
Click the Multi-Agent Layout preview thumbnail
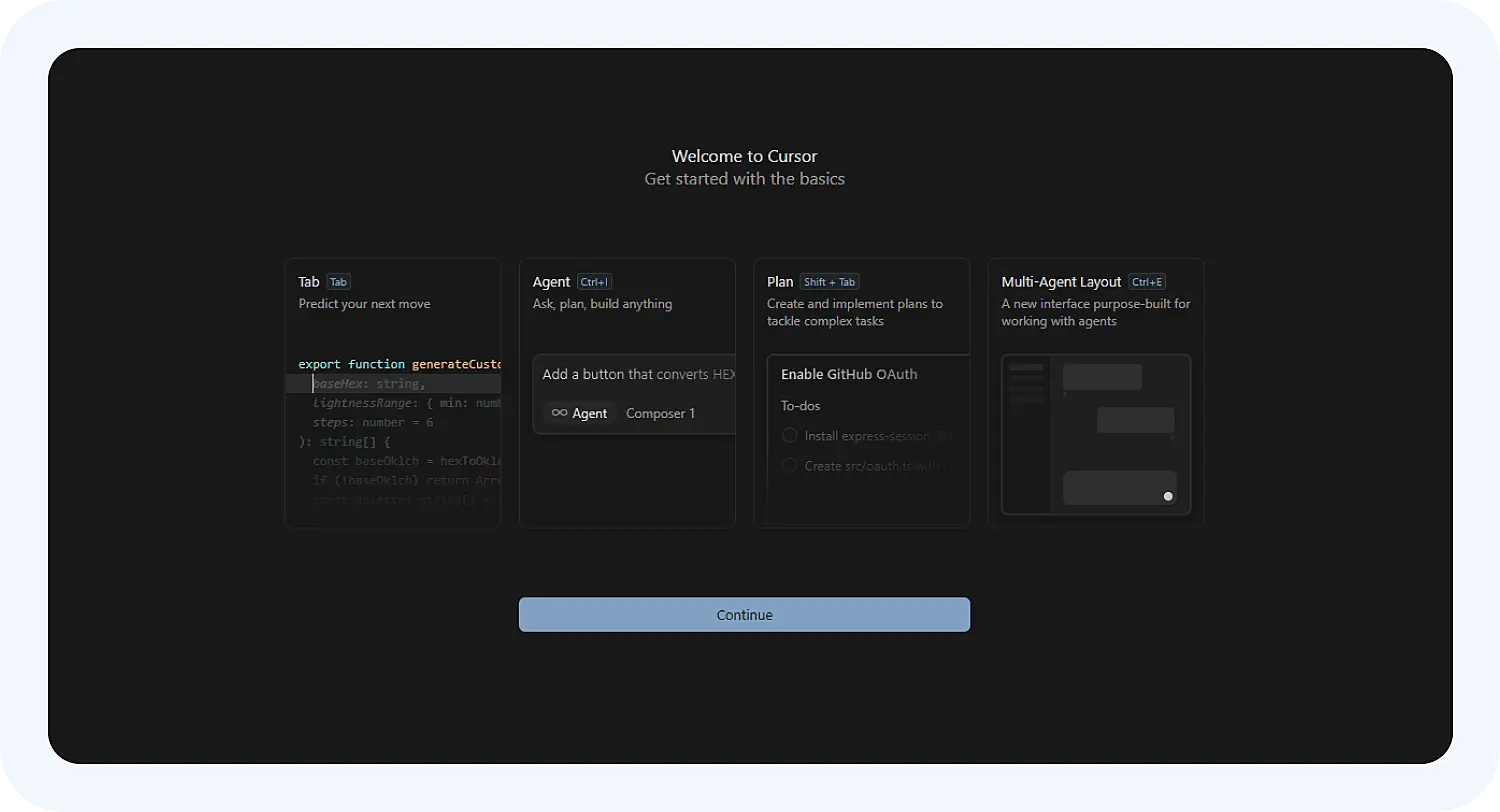click(1096, 434)
